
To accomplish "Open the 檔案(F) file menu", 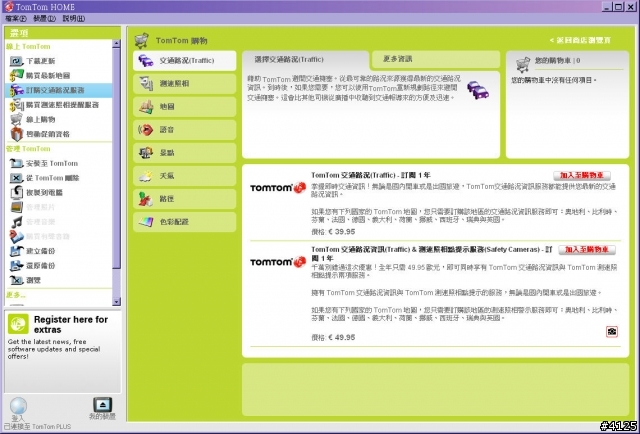I will click(16, 18).
